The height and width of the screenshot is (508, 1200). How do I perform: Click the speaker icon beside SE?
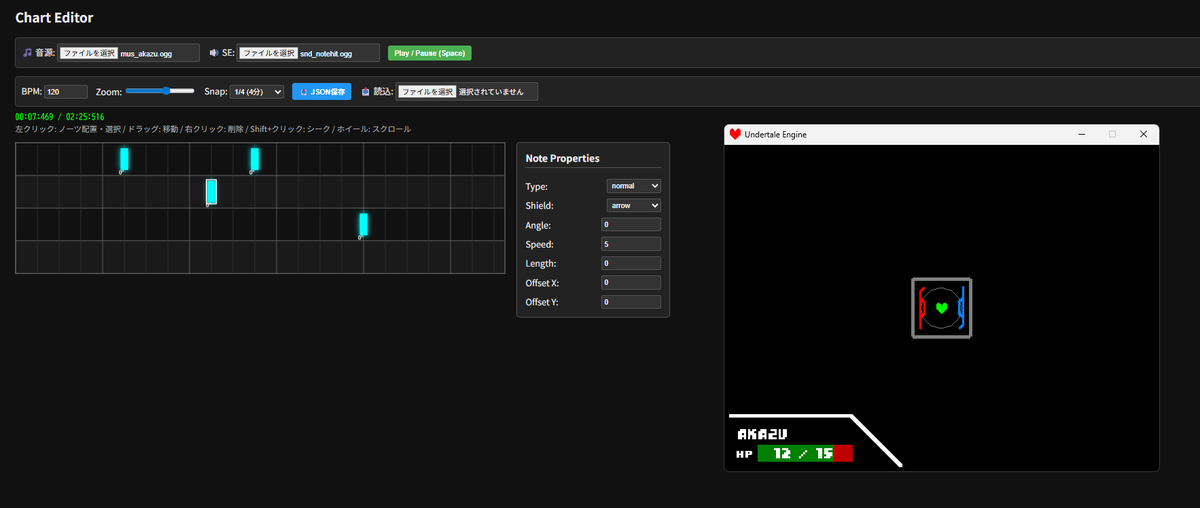coord(214,53)
